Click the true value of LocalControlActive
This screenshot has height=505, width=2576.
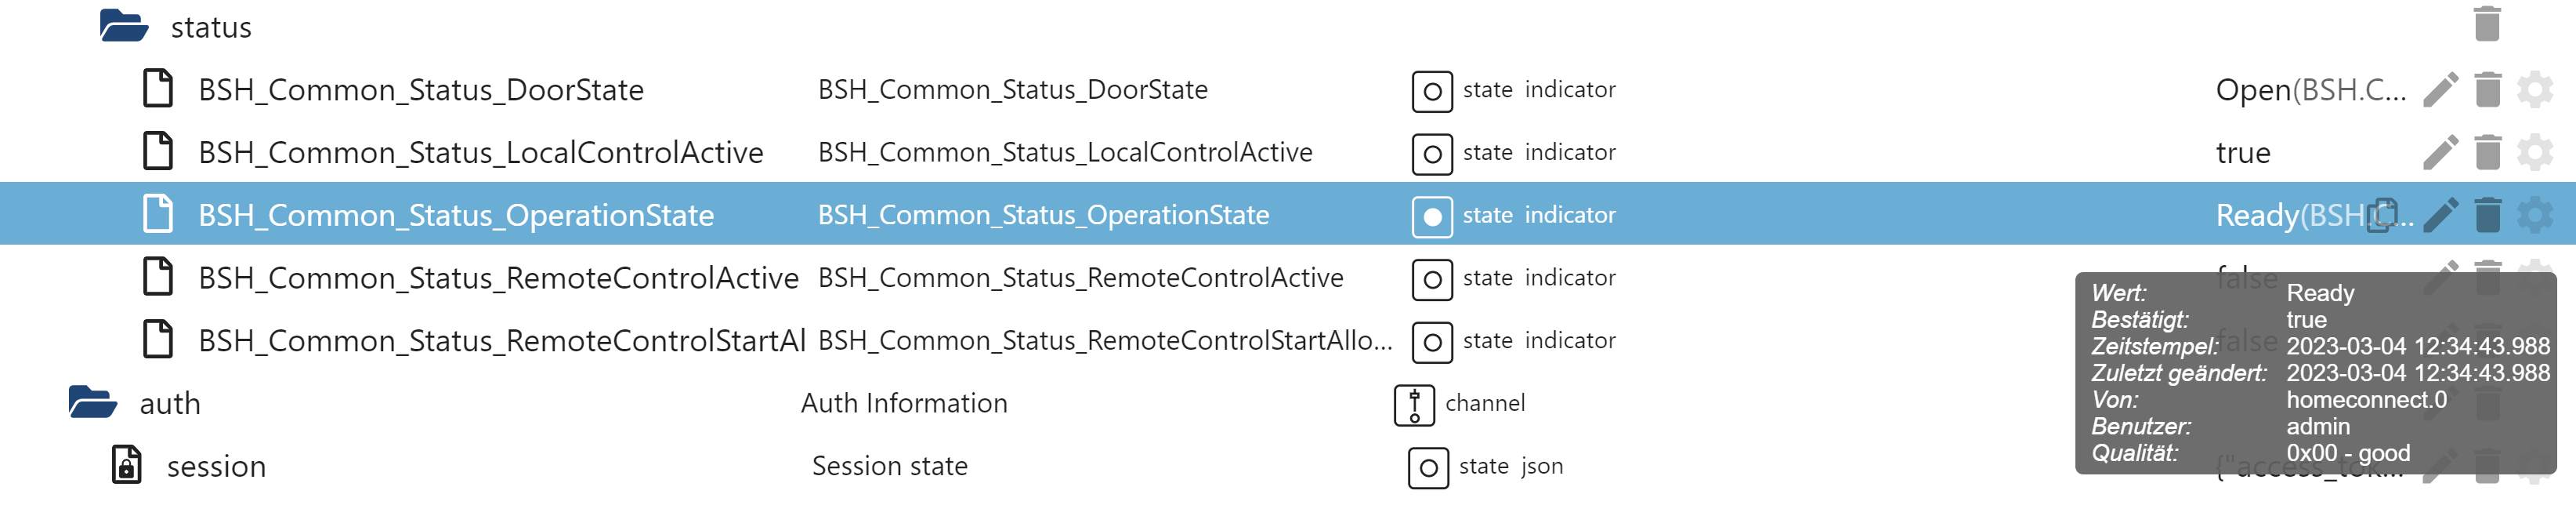click(x=2243, y=153)
